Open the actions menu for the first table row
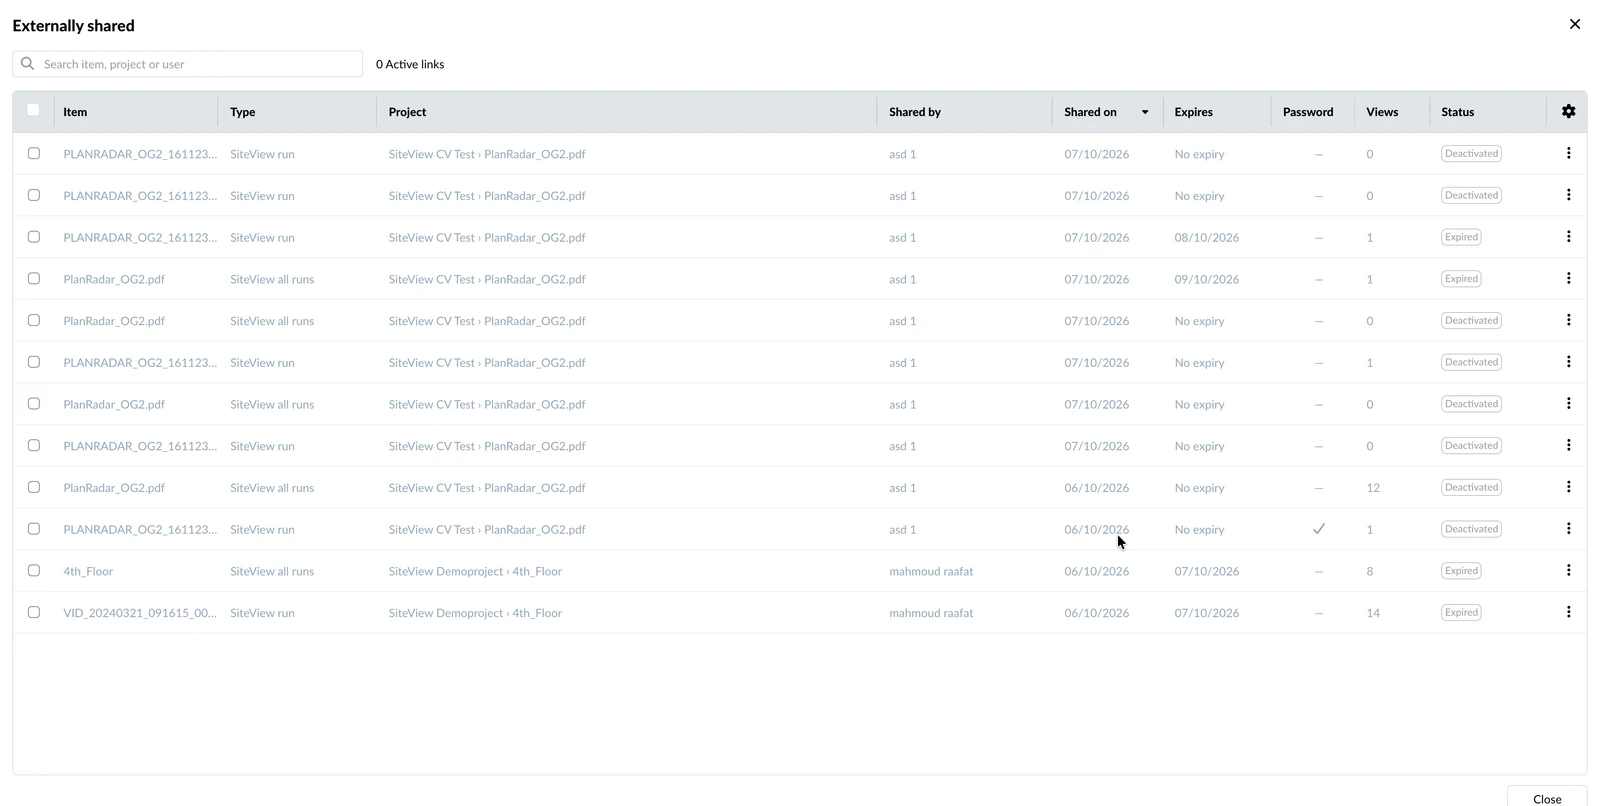The width and height of the screenshot is (1600, 806). tap(1568, 153)
